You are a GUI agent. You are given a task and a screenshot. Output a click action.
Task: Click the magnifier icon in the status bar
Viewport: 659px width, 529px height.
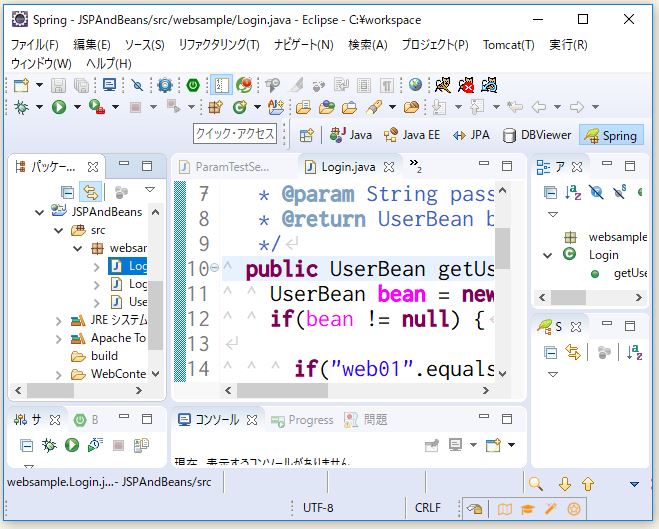[535, 484]
